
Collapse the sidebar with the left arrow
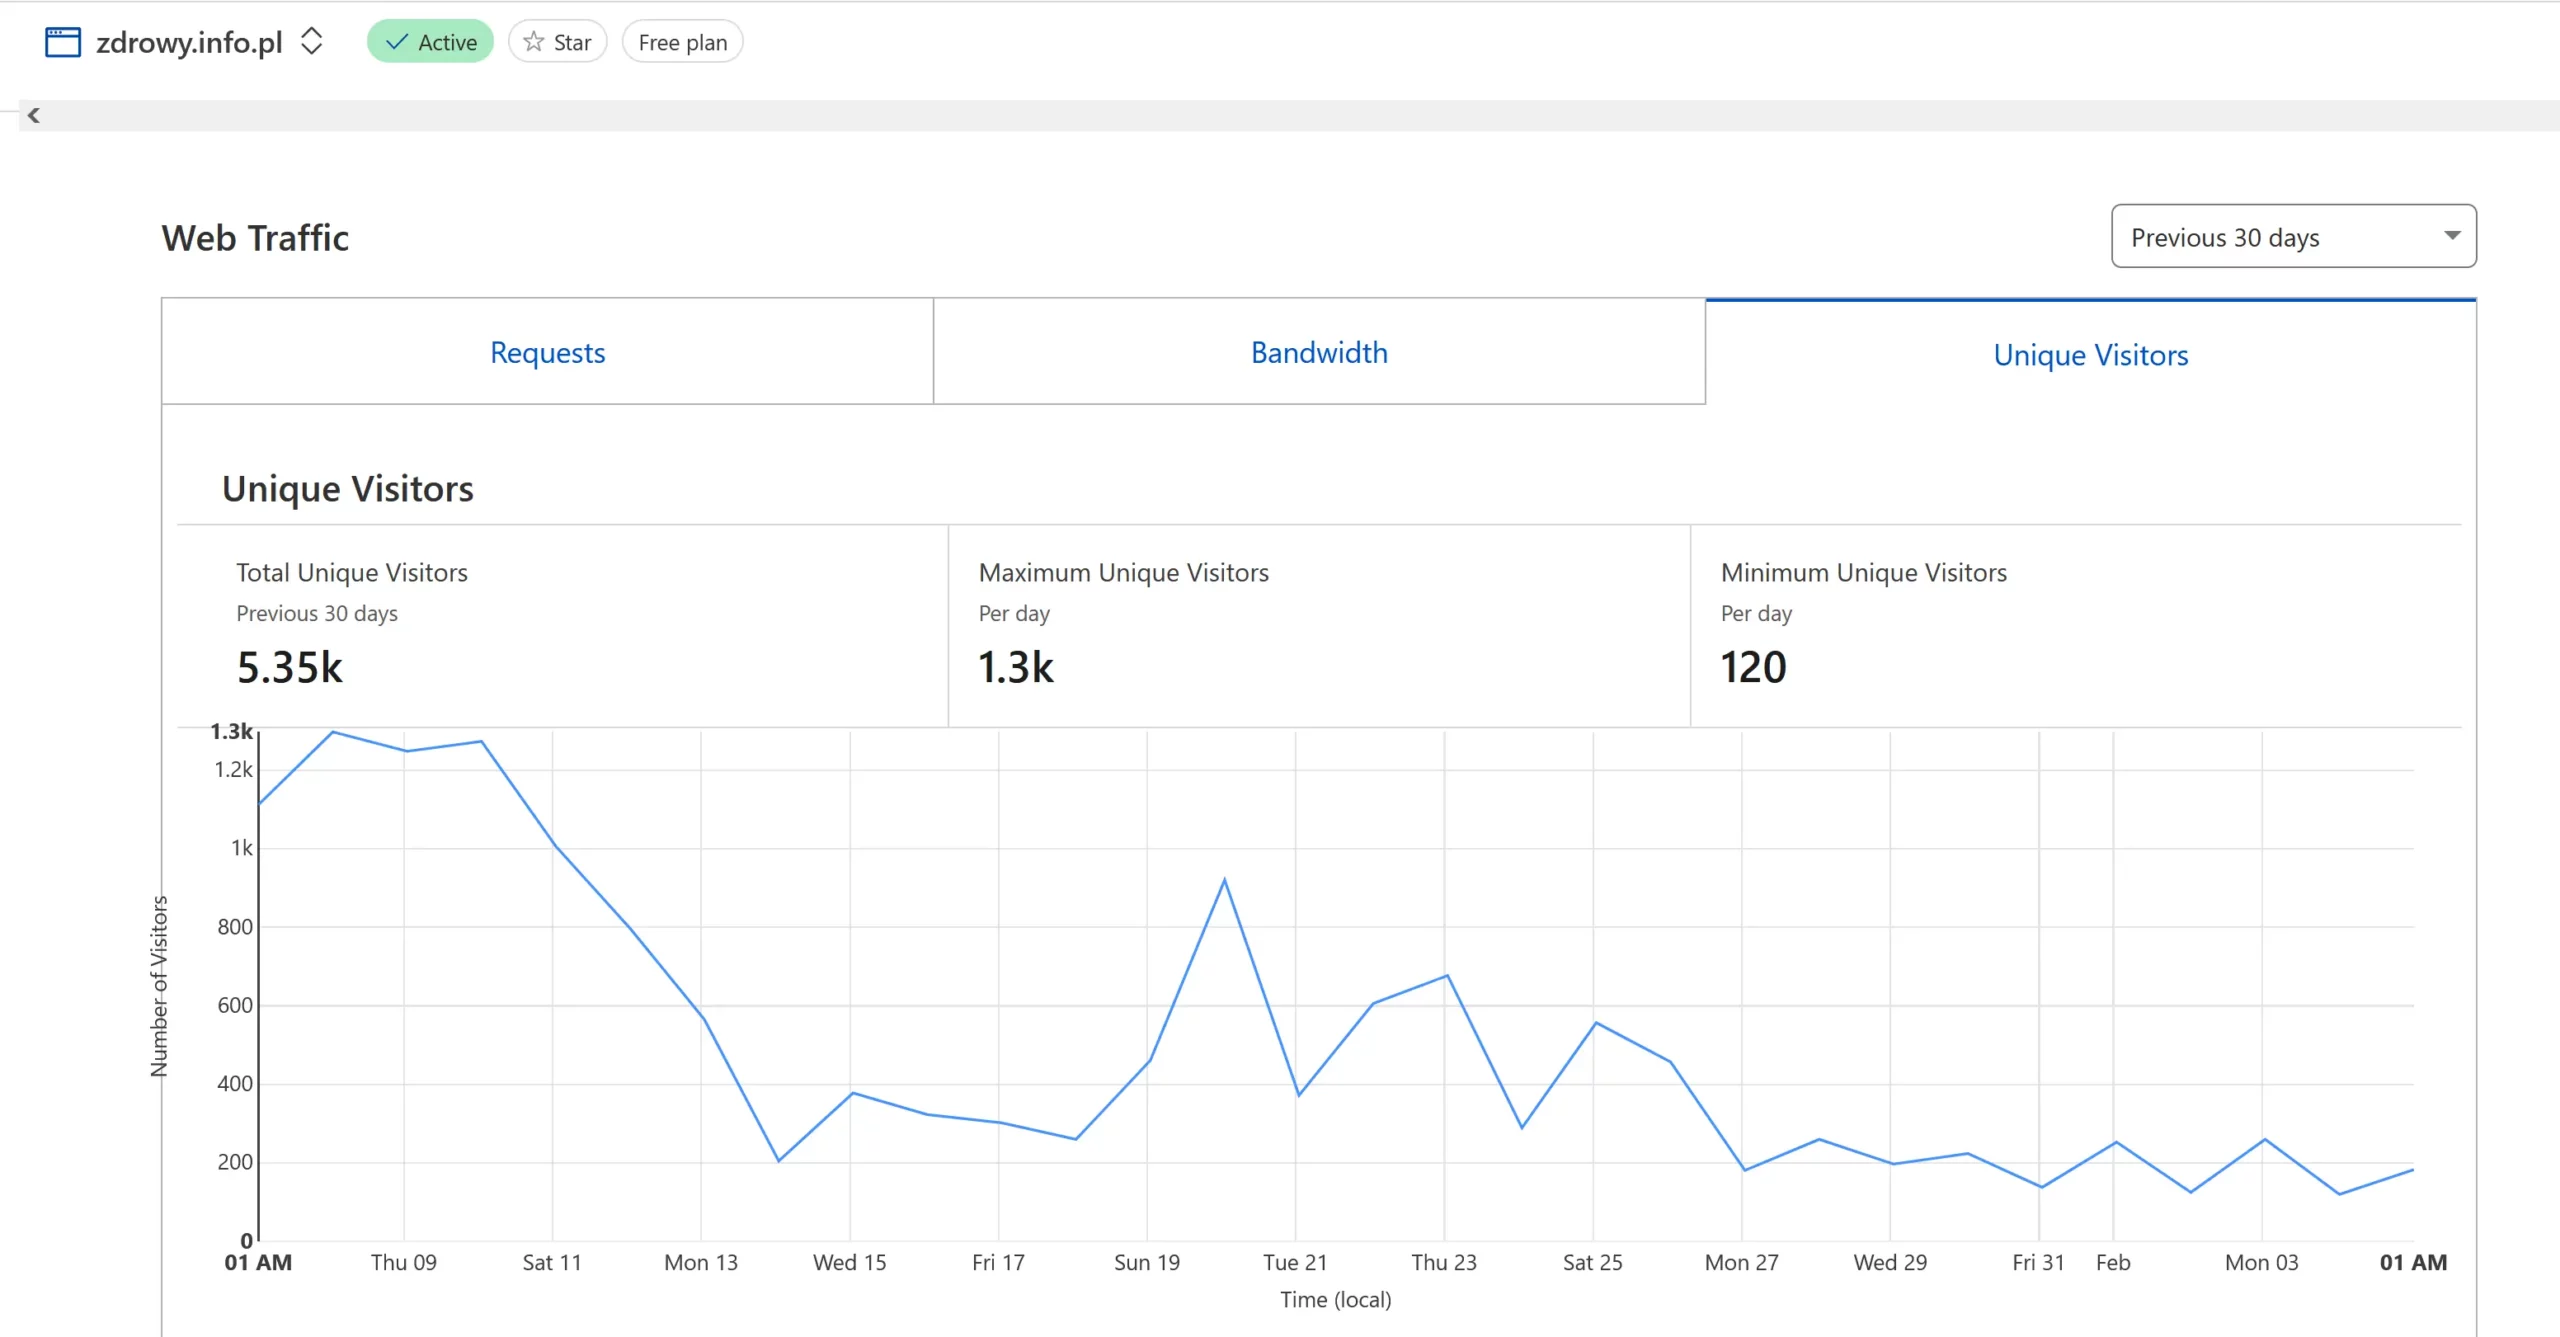coord(34,115)
